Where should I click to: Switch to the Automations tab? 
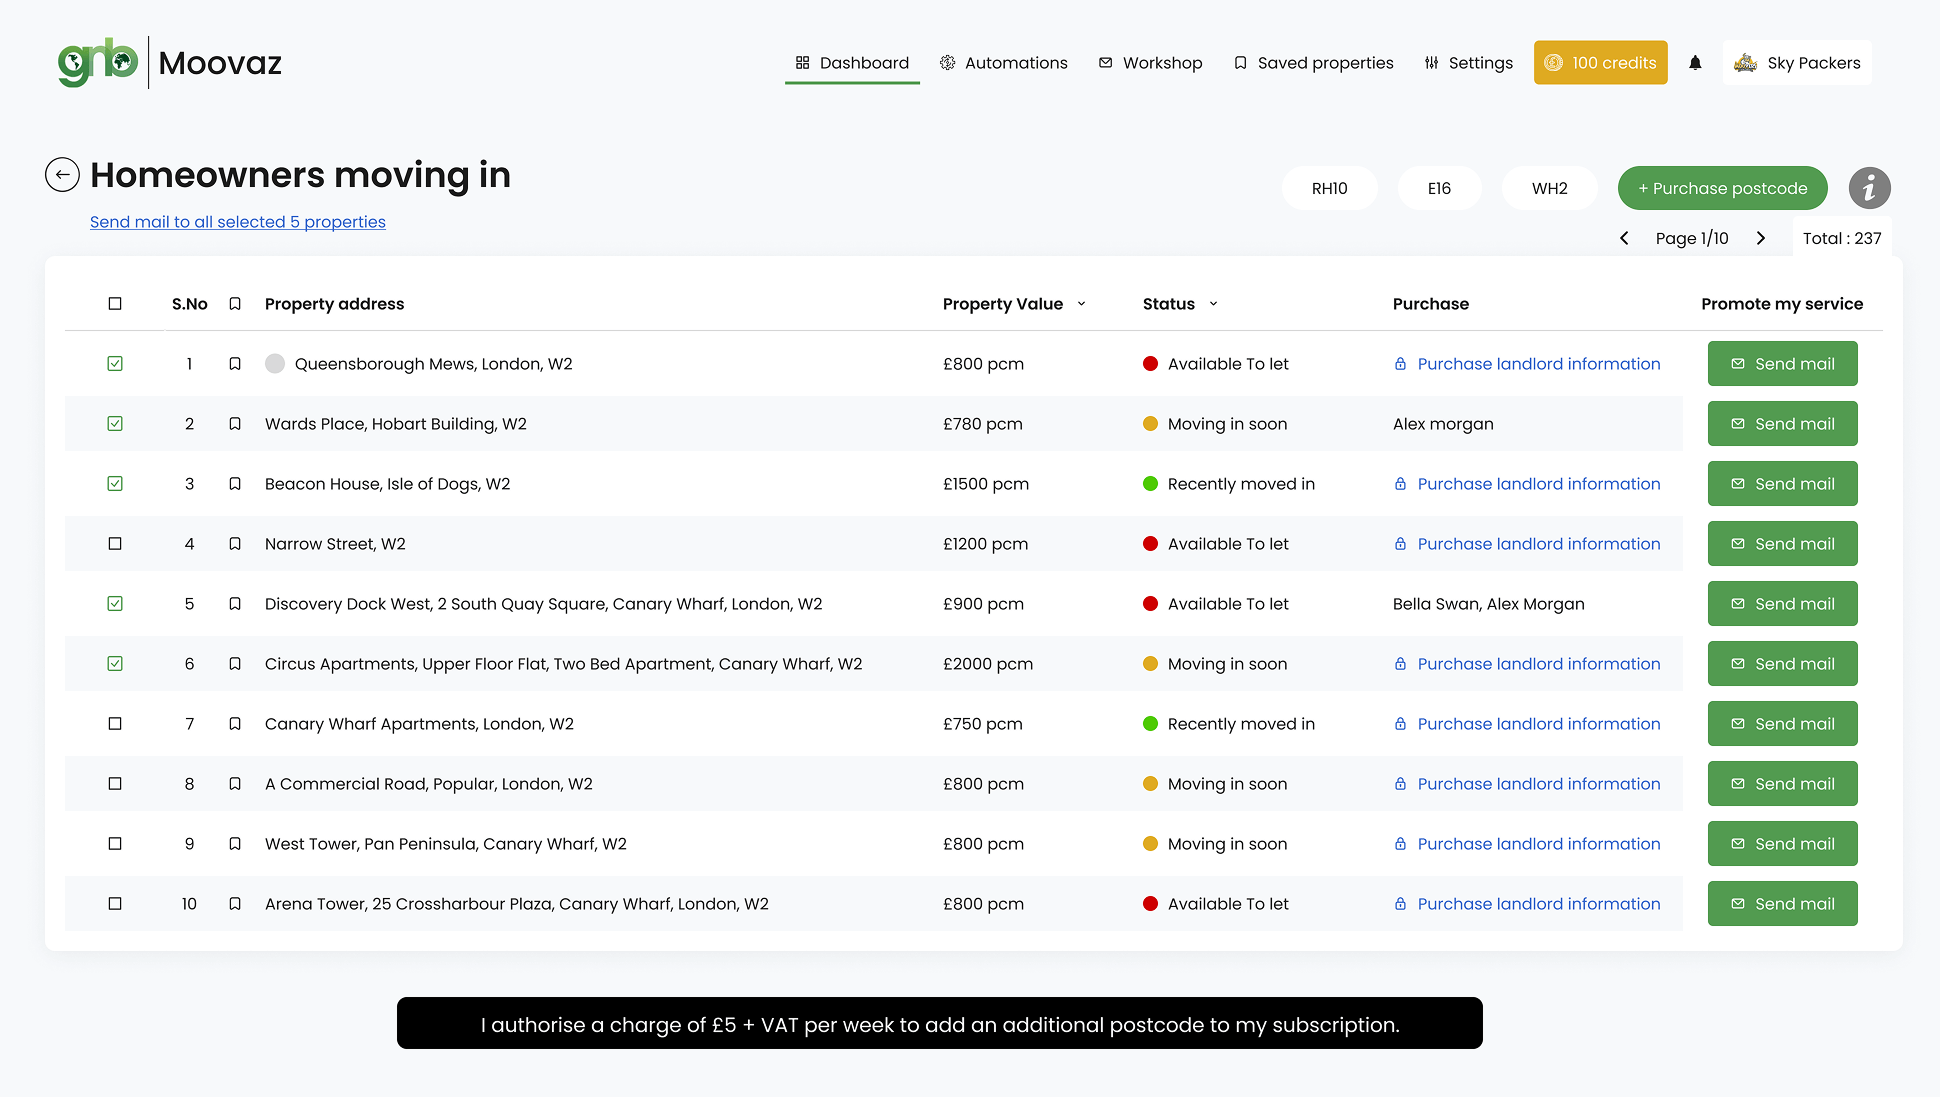click(1003, 63)
